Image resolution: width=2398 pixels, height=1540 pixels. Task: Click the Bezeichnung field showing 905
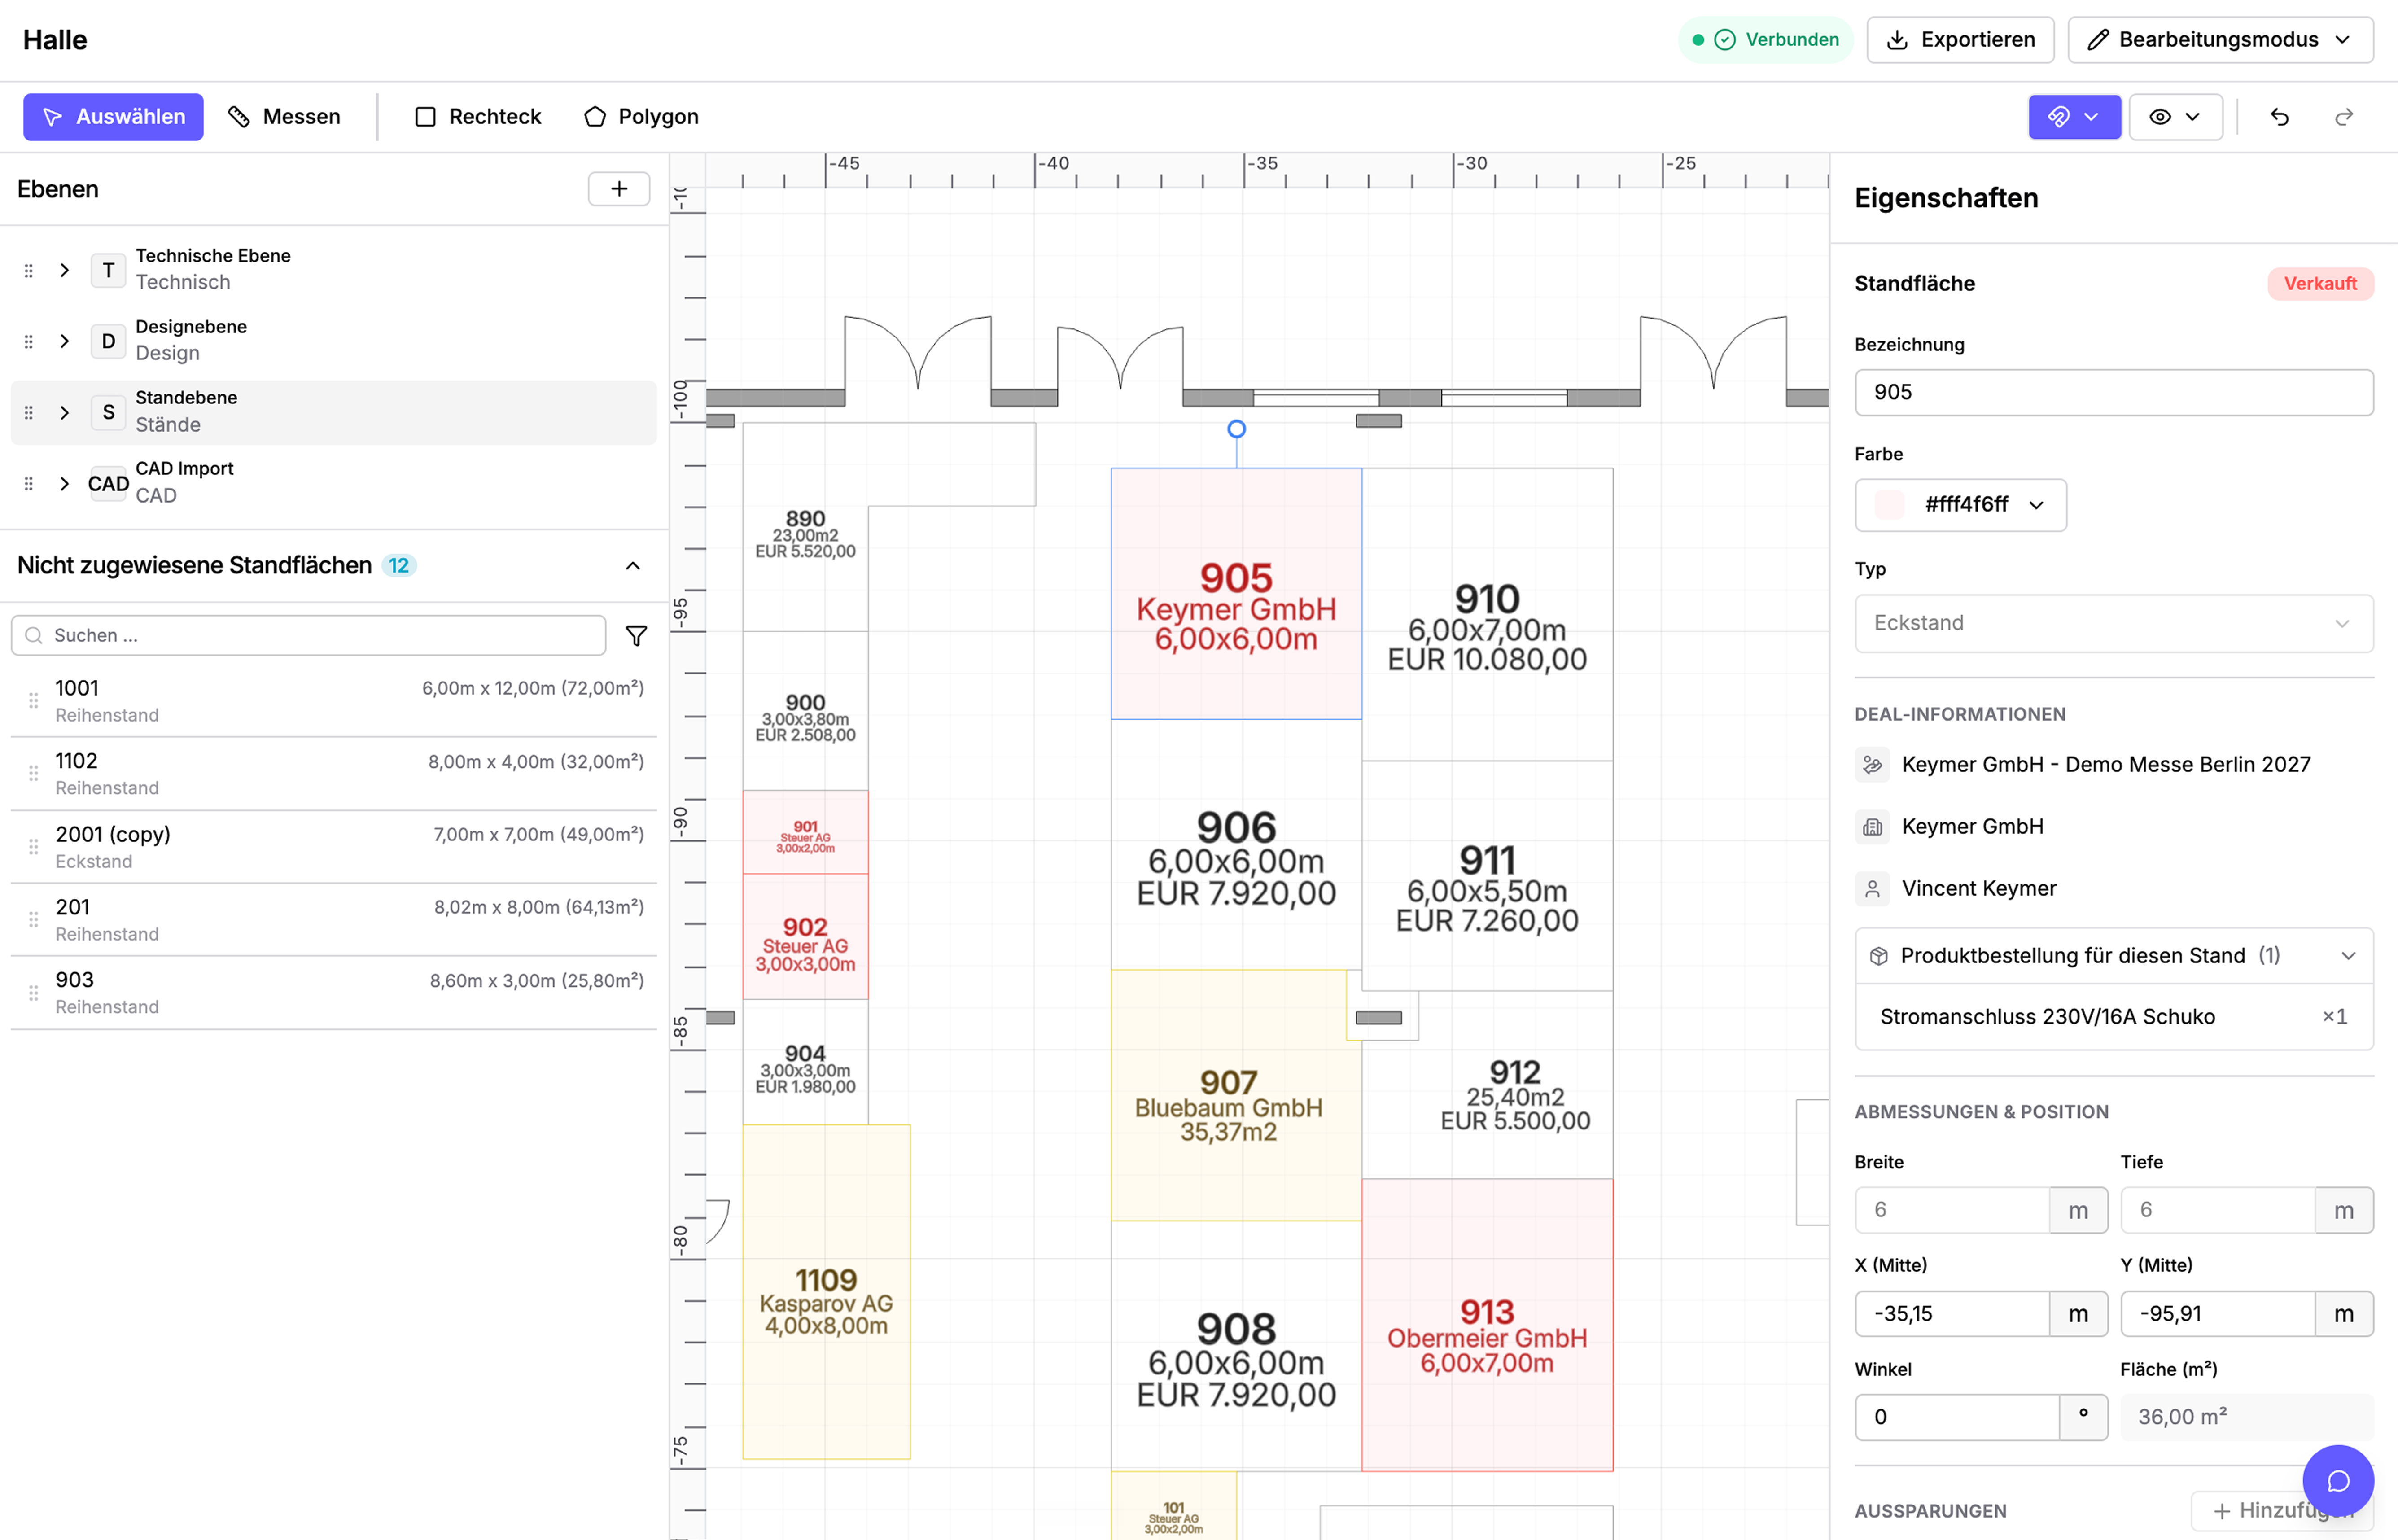(2113, 392)
